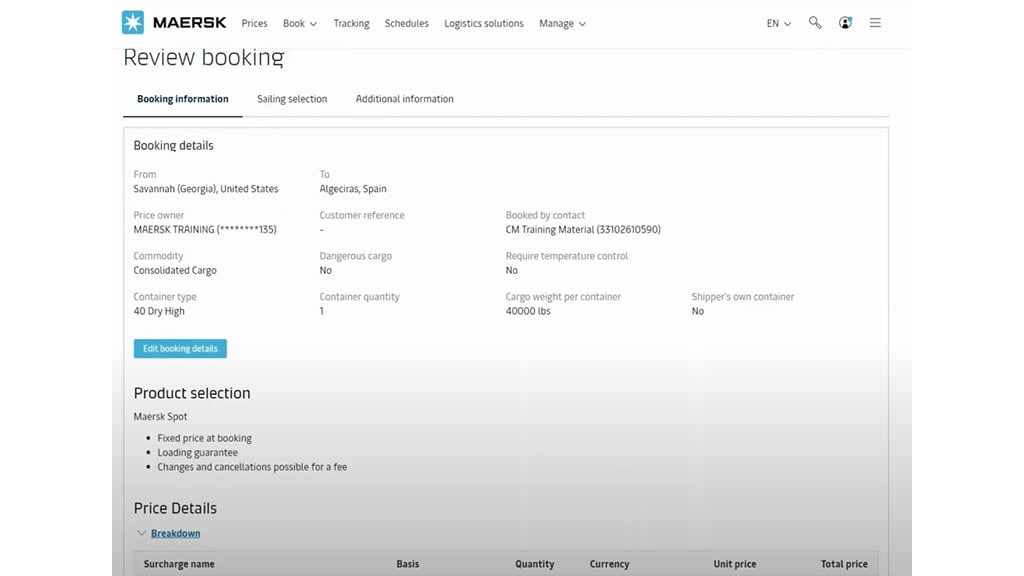Open the Schedules page
The height and width of the screenshot is (576, 1024).
pyautogui.click(x=406, y=23)
